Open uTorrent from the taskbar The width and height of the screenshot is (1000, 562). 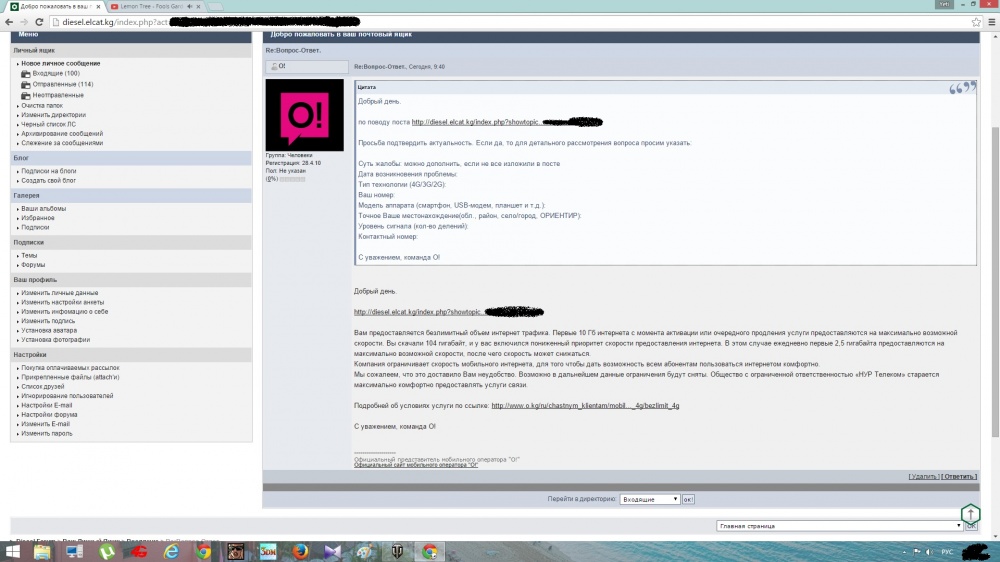point(107,551)
